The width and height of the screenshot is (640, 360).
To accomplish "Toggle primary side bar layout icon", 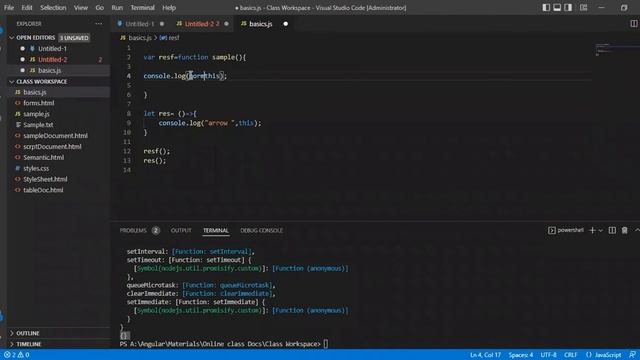I will pos(546,8).
